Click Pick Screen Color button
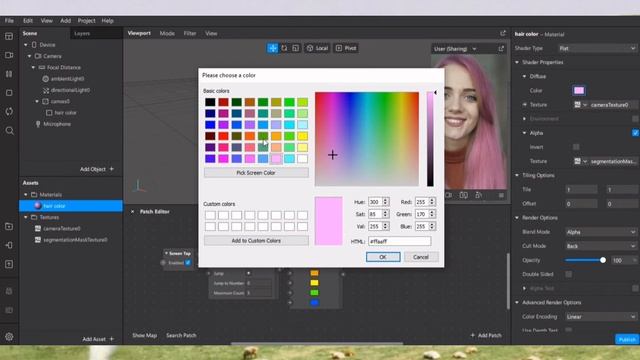 tap(256, 173)
